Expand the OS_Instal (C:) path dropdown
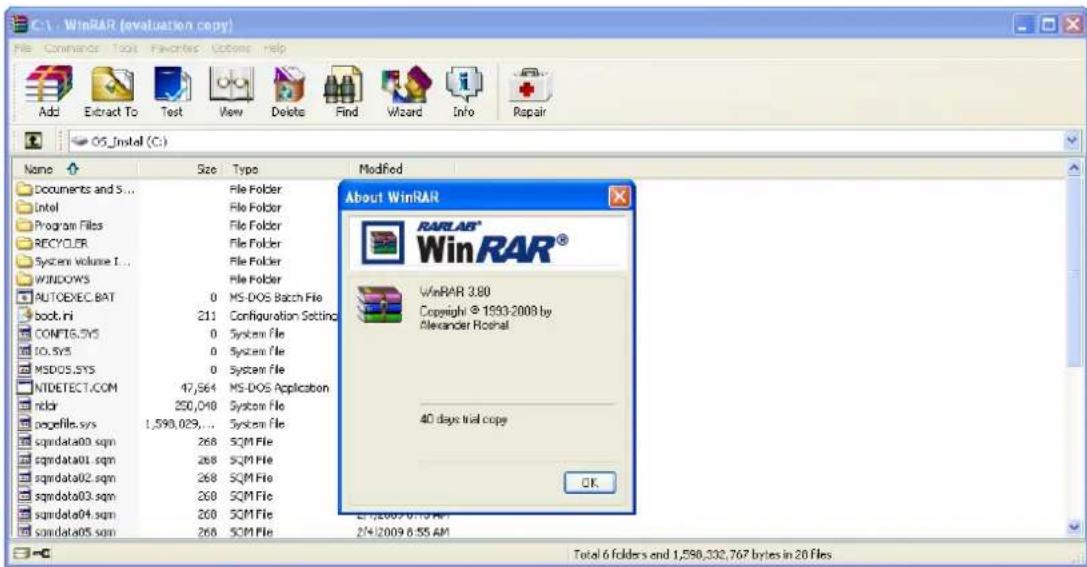Image resolution: width=1087 pixels, height=567 pixels. pyautogui.click(x=1072, y=141)
